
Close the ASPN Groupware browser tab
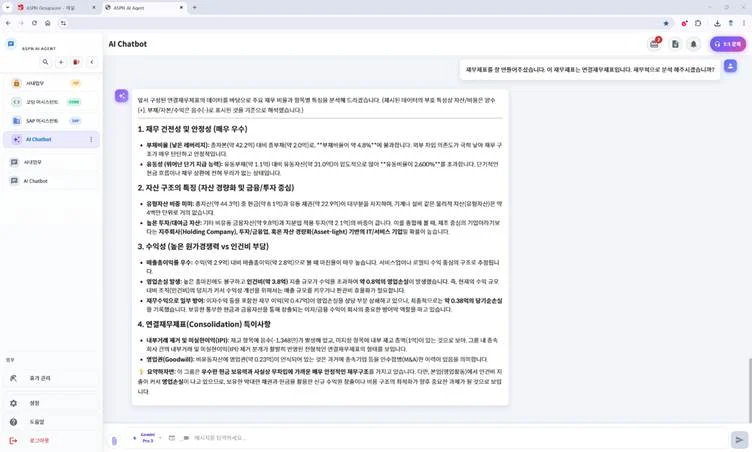94,8
